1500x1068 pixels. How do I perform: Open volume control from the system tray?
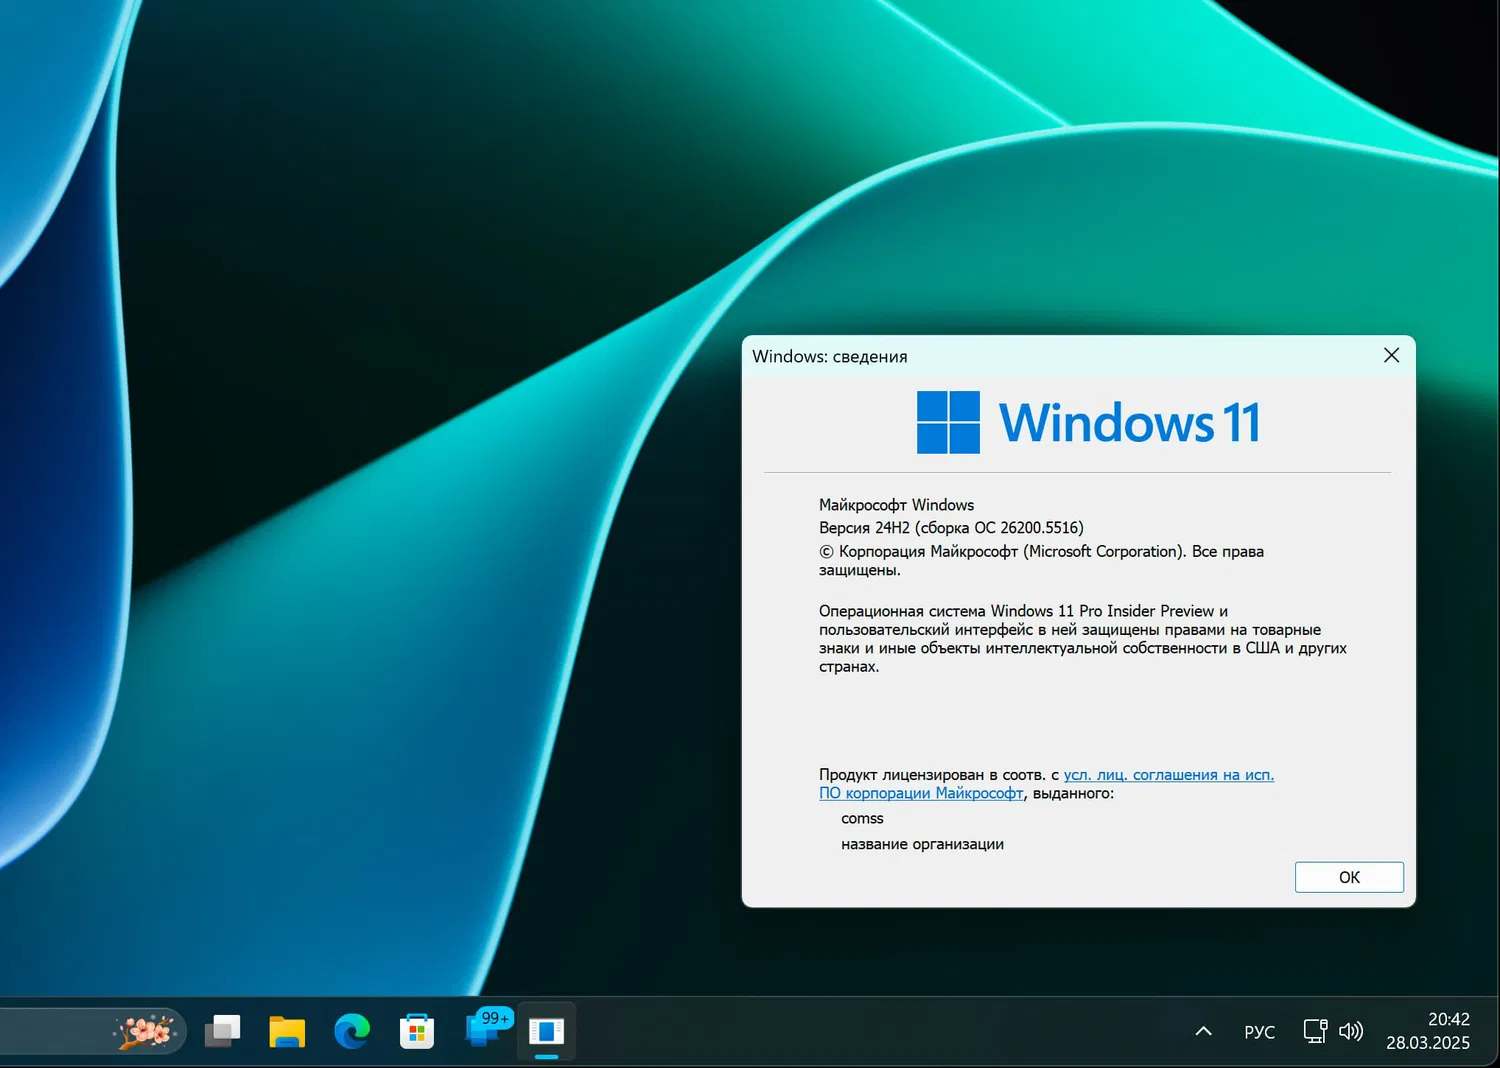click(1352, 1030)
